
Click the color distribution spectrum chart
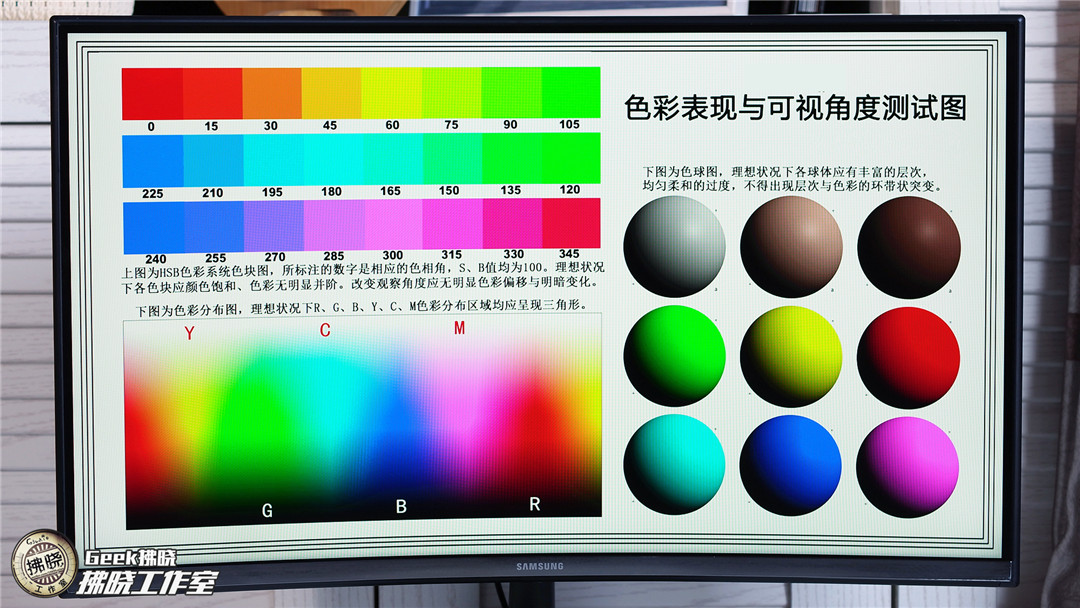point(363,420)
